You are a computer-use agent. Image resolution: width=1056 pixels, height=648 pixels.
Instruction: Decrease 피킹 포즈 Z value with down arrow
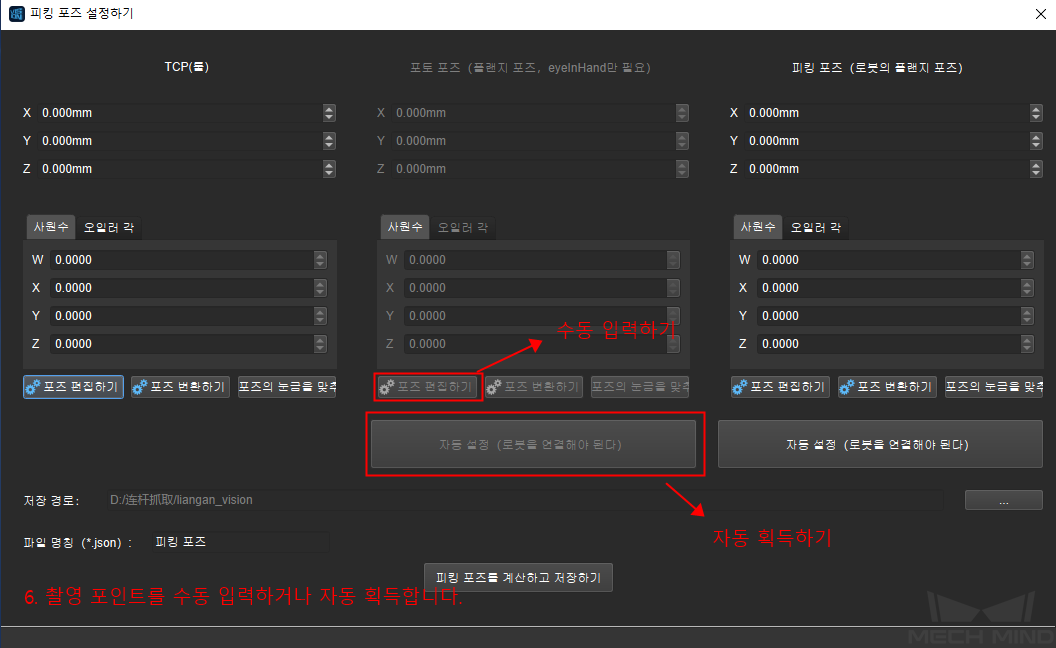pyautogui.click(x=1036, y=173)
